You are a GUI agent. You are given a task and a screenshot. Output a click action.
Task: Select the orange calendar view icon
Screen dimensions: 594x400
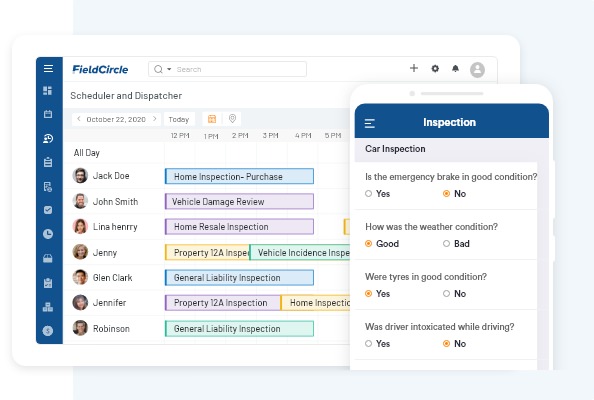tap(212, 119)
